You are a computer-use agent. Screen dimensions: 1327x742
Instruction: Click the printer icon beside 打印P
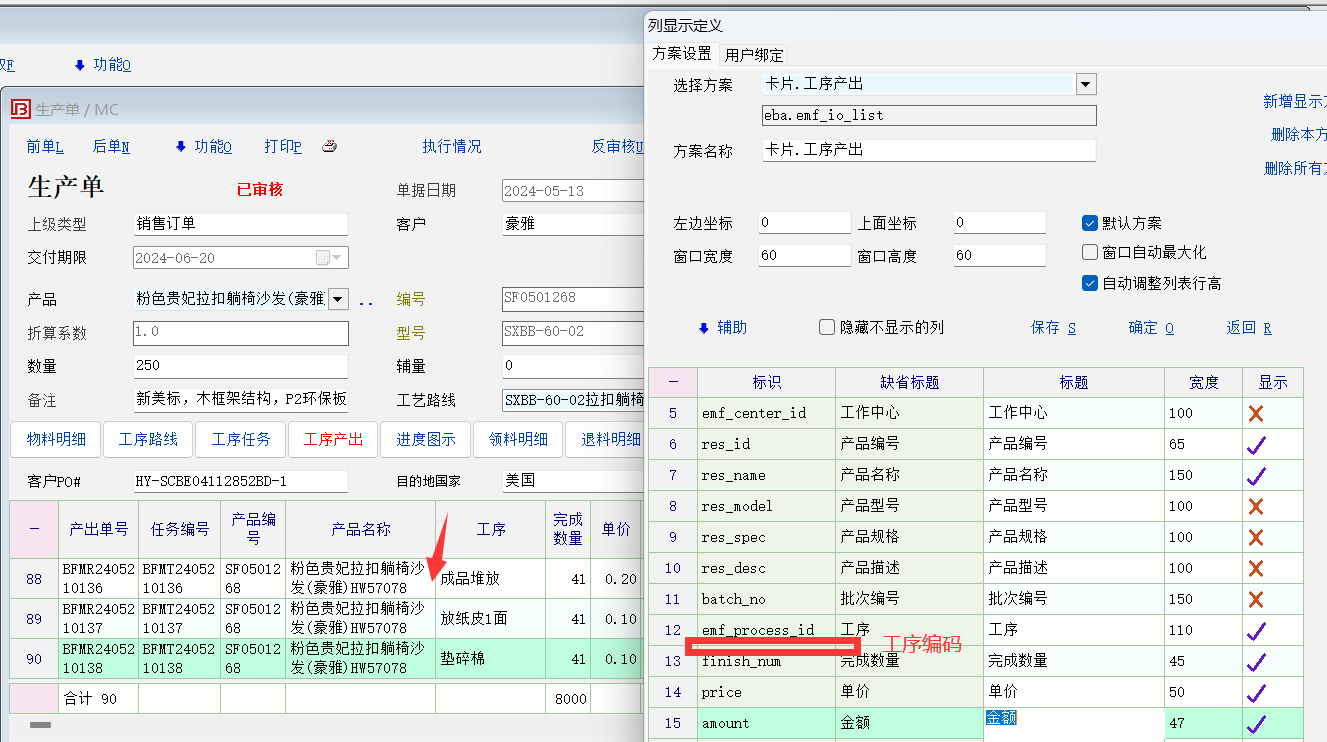(x=330, y=147)
